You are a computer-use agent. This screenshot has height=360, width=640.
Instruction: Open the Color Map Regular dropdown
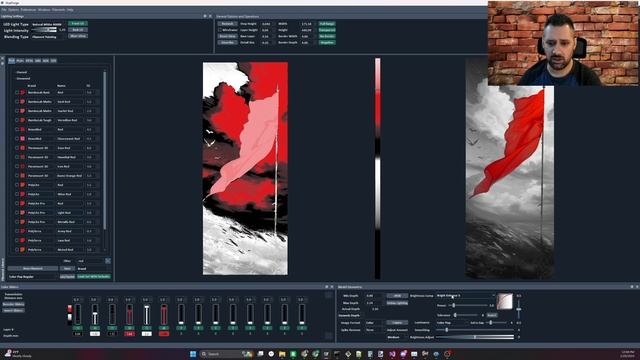(x=32, y=277)
